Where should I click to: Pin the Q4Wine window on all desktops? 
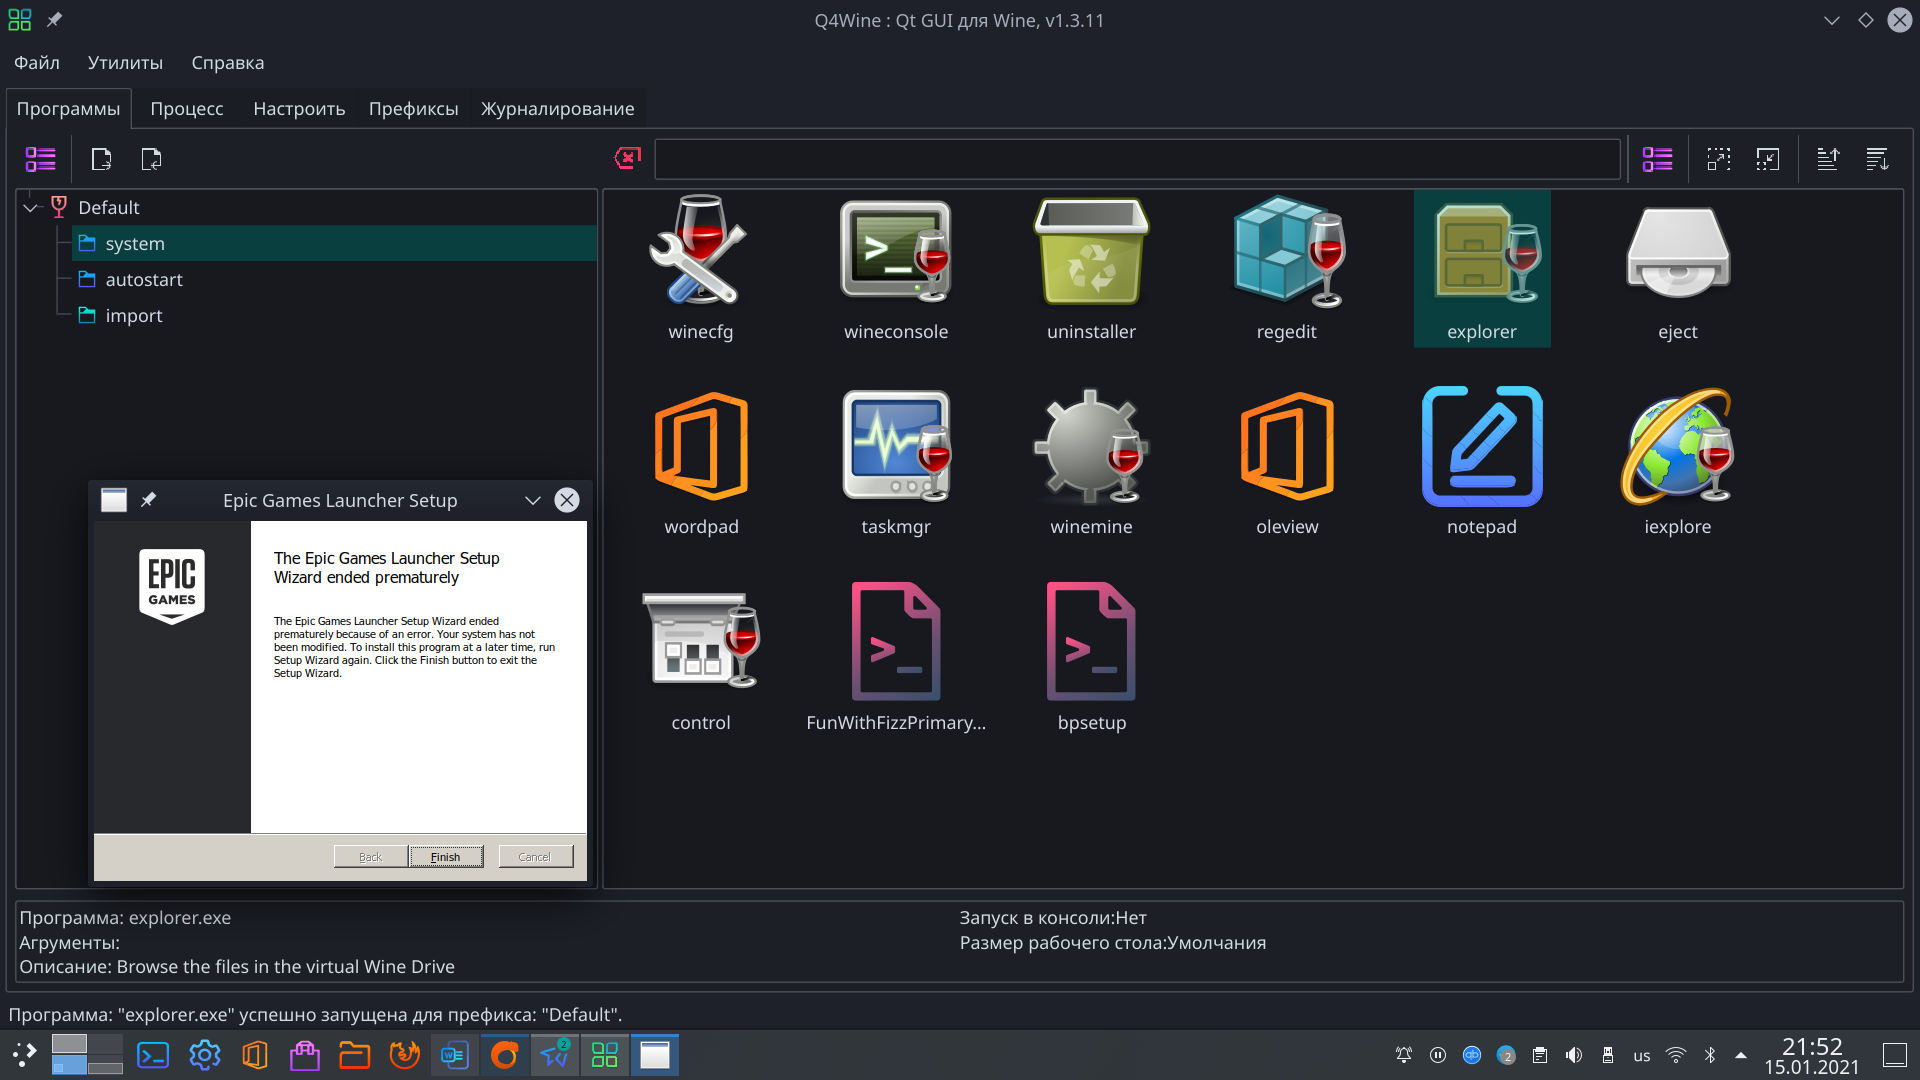pos(54,20)
